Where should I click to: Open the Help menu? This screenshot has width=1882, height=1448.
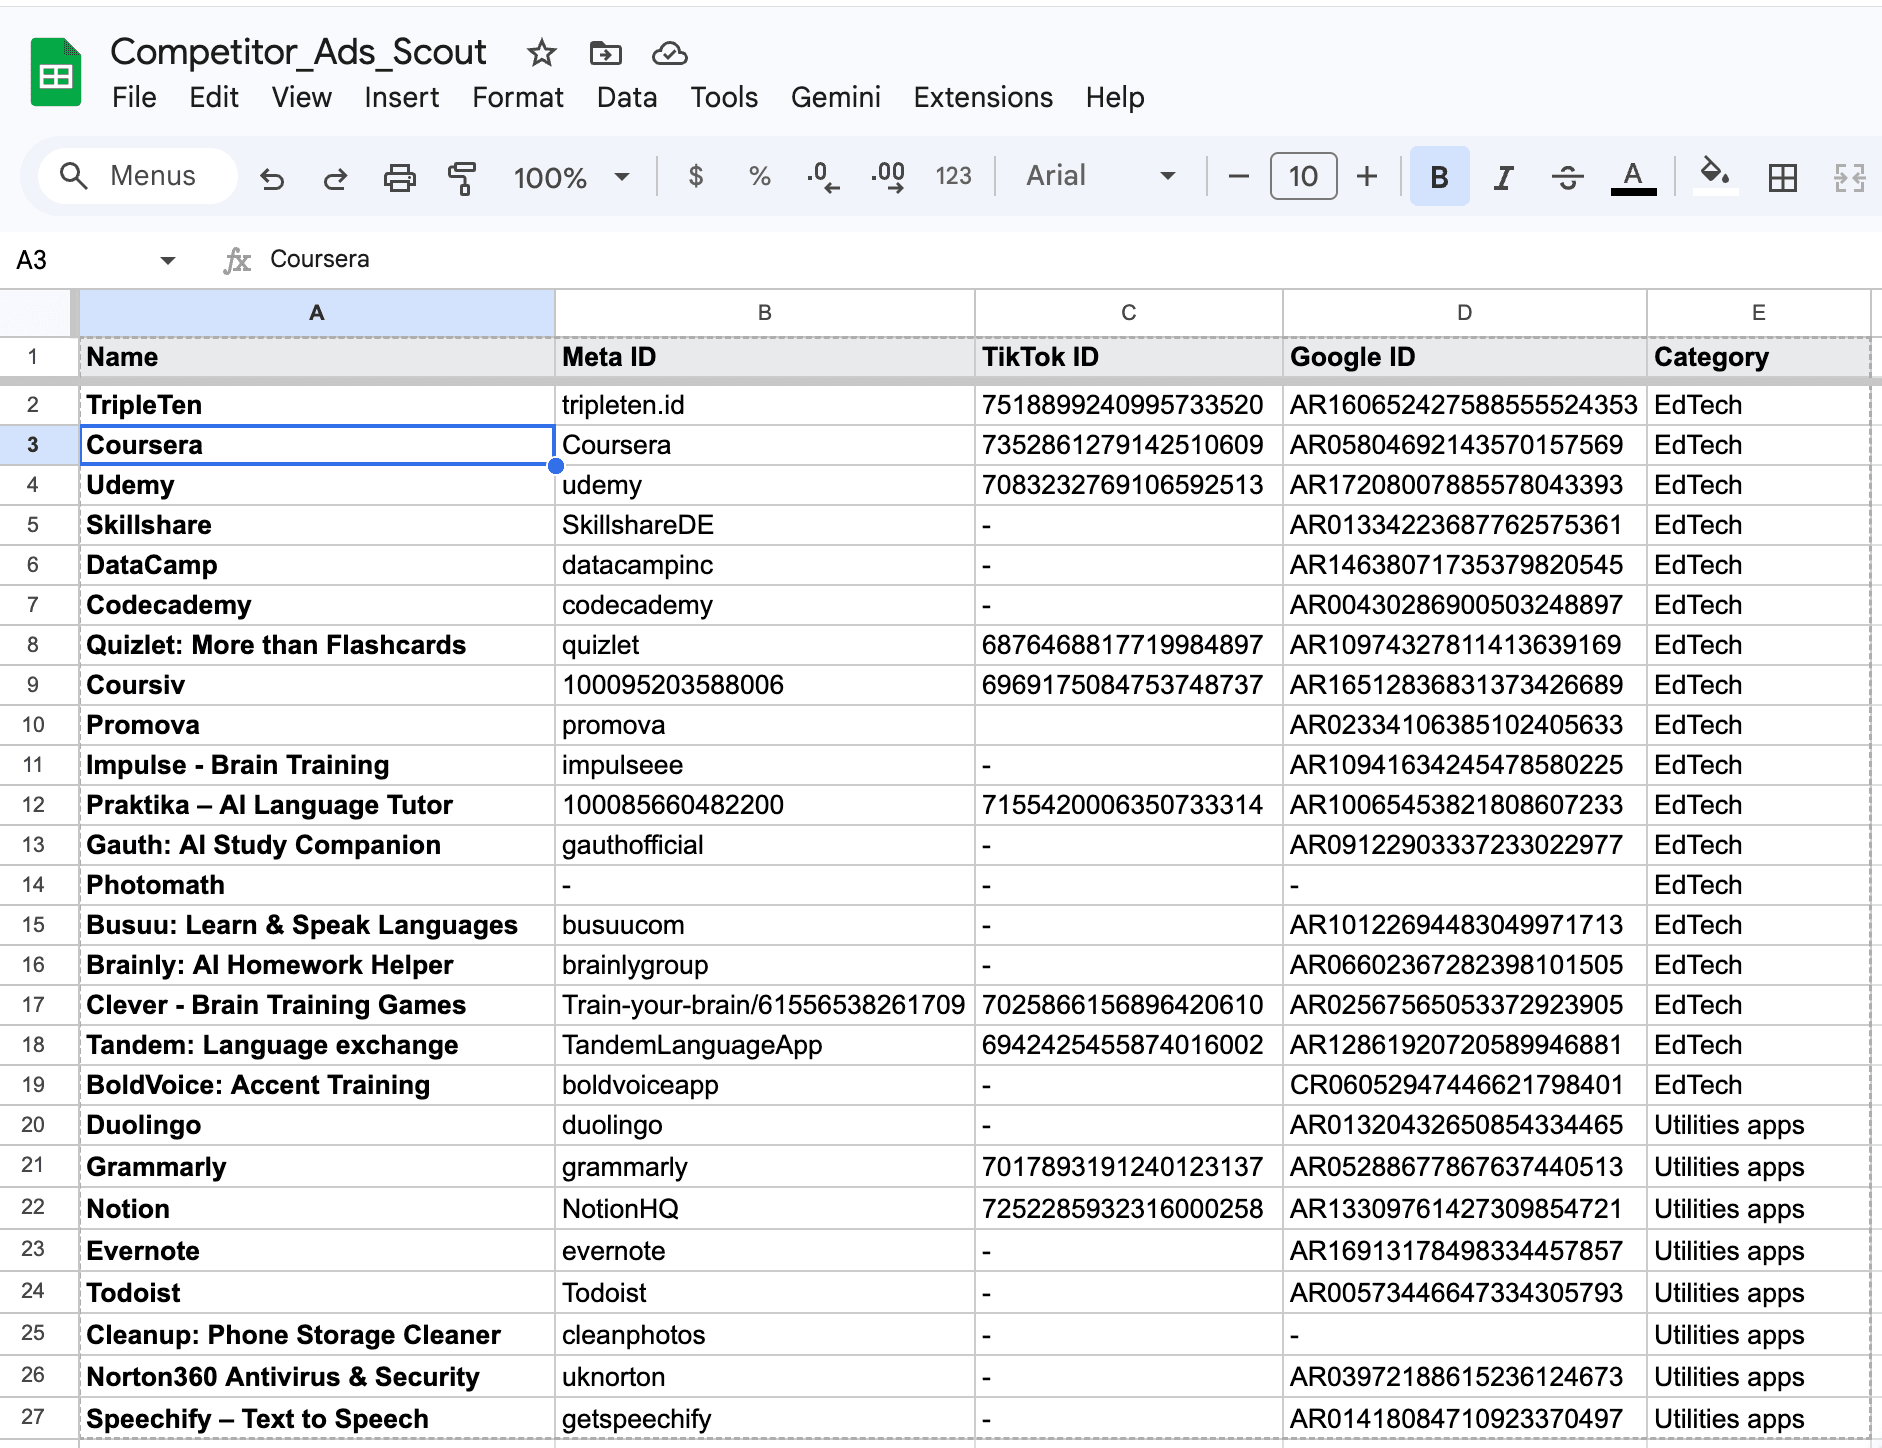(x=1115, y=97)
